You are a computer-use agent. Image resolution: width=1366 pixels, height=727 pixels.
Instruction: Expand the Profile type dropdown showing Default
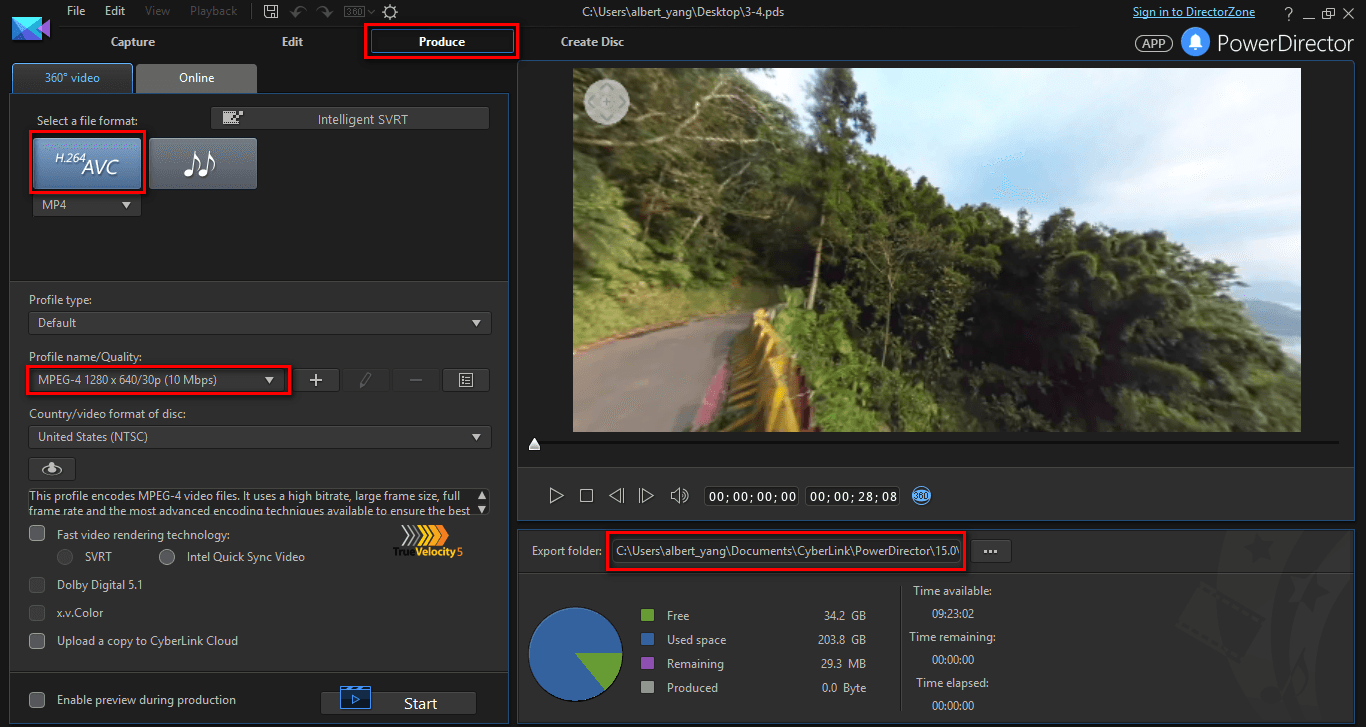tap(260, 323)
